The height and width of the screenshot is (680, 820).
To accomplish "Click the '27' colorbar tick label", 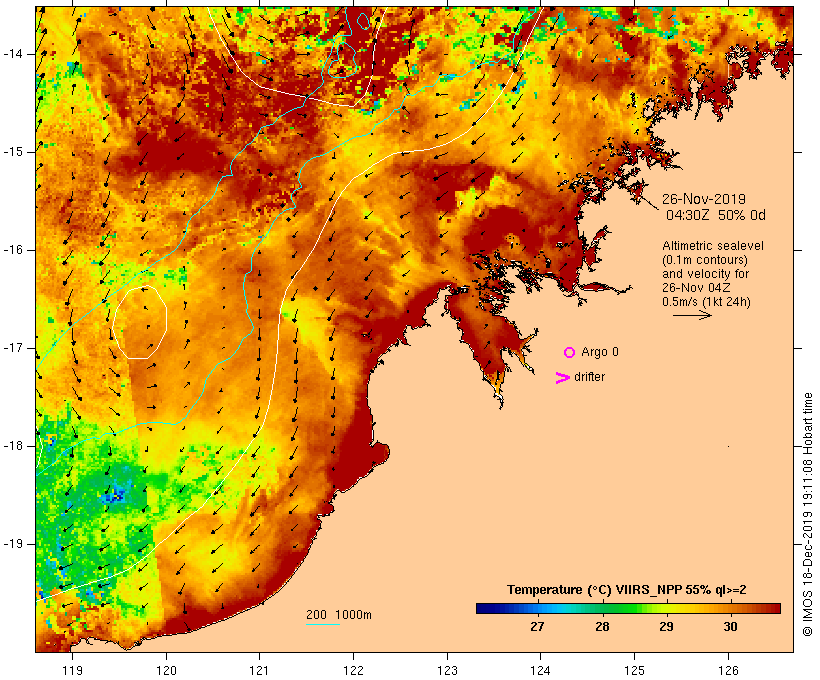I will (537, 626).
